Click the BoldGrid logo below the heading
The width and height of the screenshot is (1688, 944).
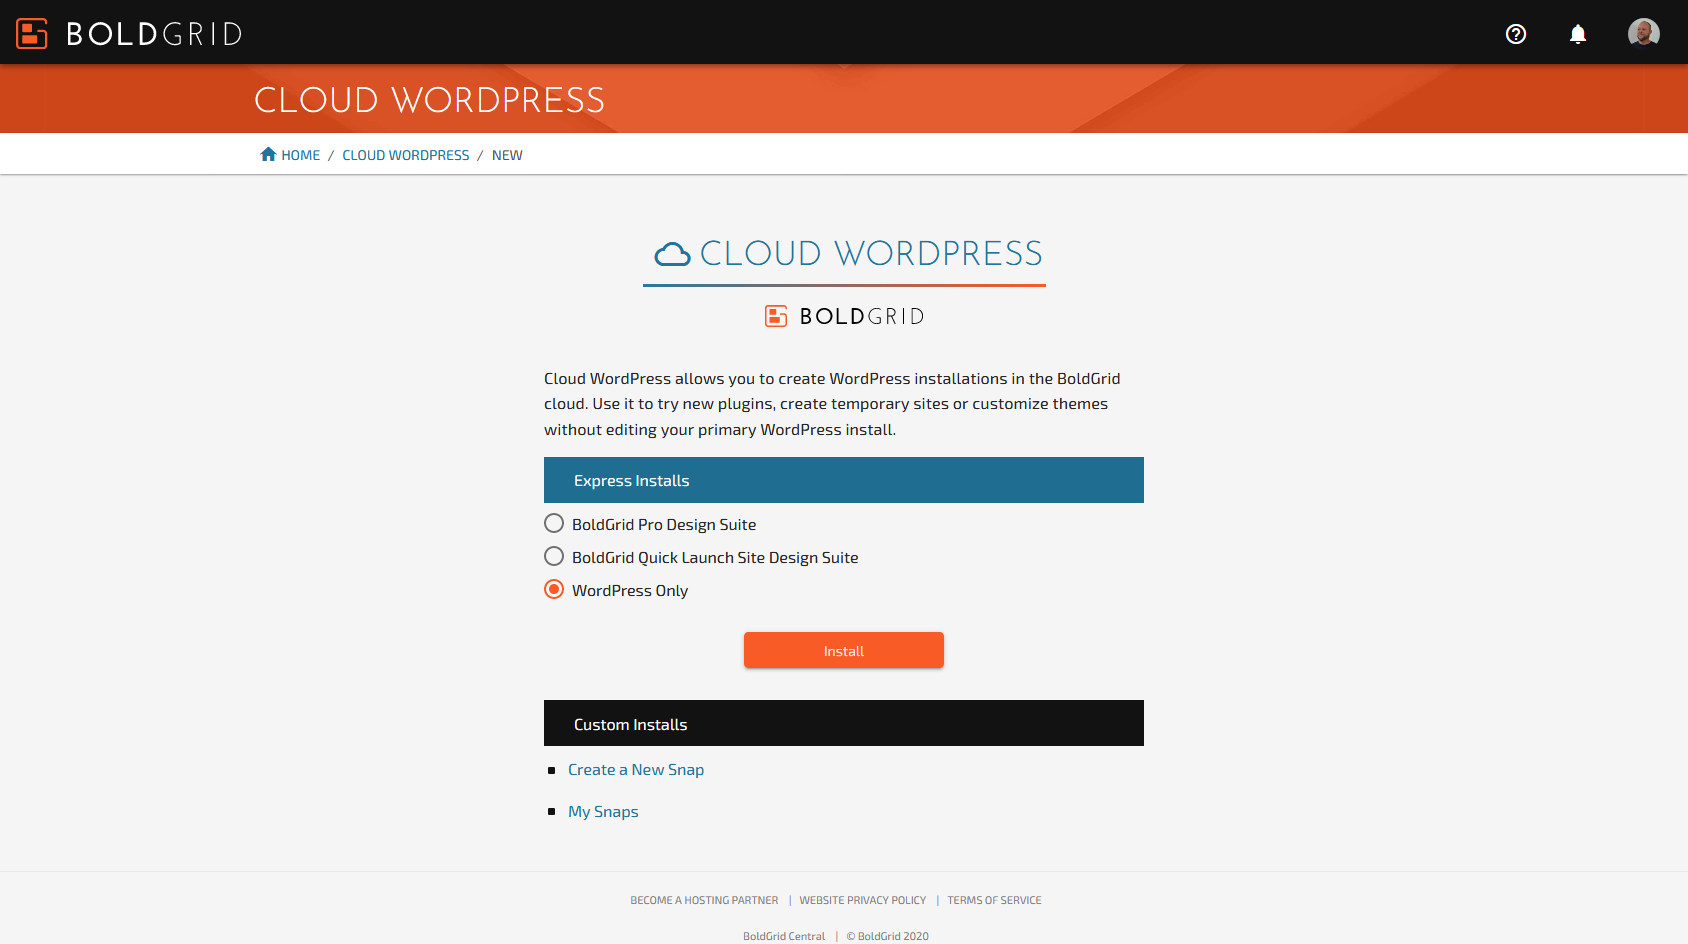click(x=844, y=316)
